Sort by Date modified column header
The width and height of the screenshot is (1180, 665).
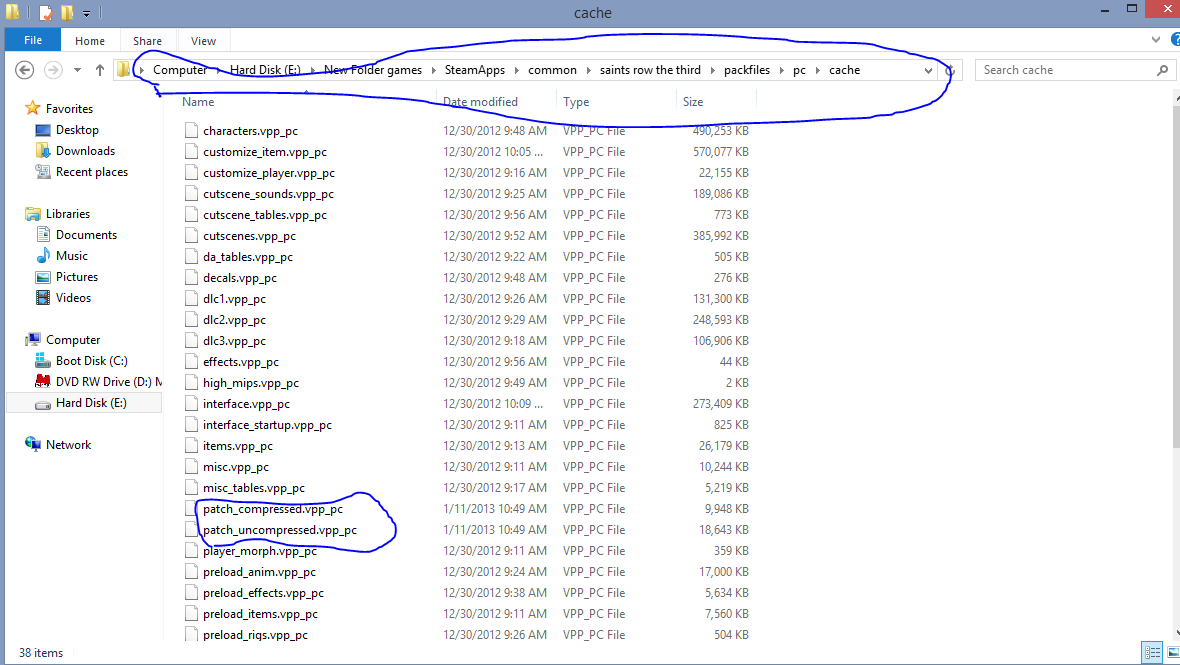tap(480, 102)
